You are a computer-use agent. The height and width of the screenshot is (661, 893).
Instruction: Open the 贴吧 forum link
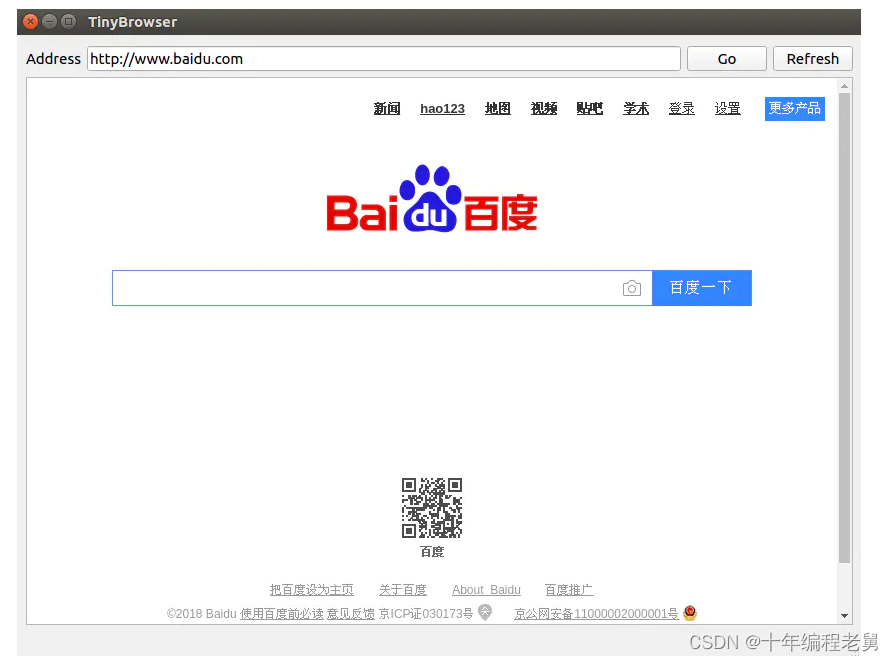pyautogui.click(x=589, y=109)
